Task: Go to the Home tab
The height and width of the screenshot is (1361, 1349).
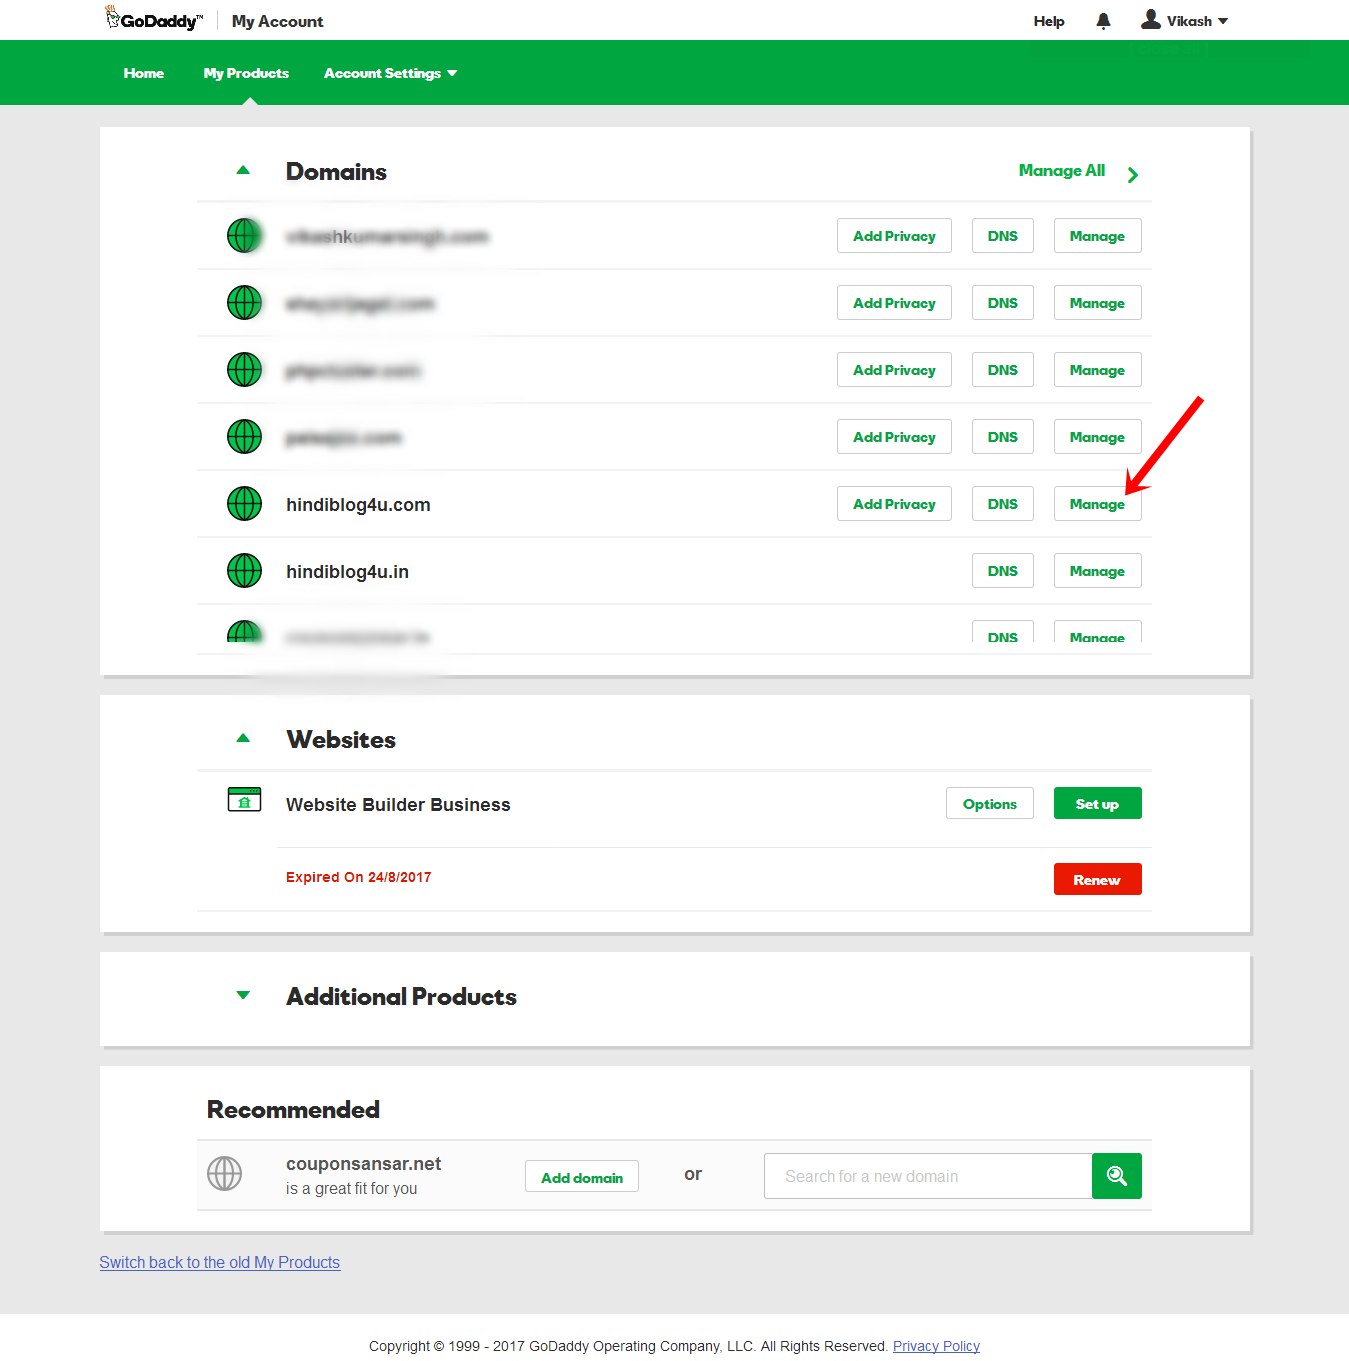Action: (x=144, y=73)
